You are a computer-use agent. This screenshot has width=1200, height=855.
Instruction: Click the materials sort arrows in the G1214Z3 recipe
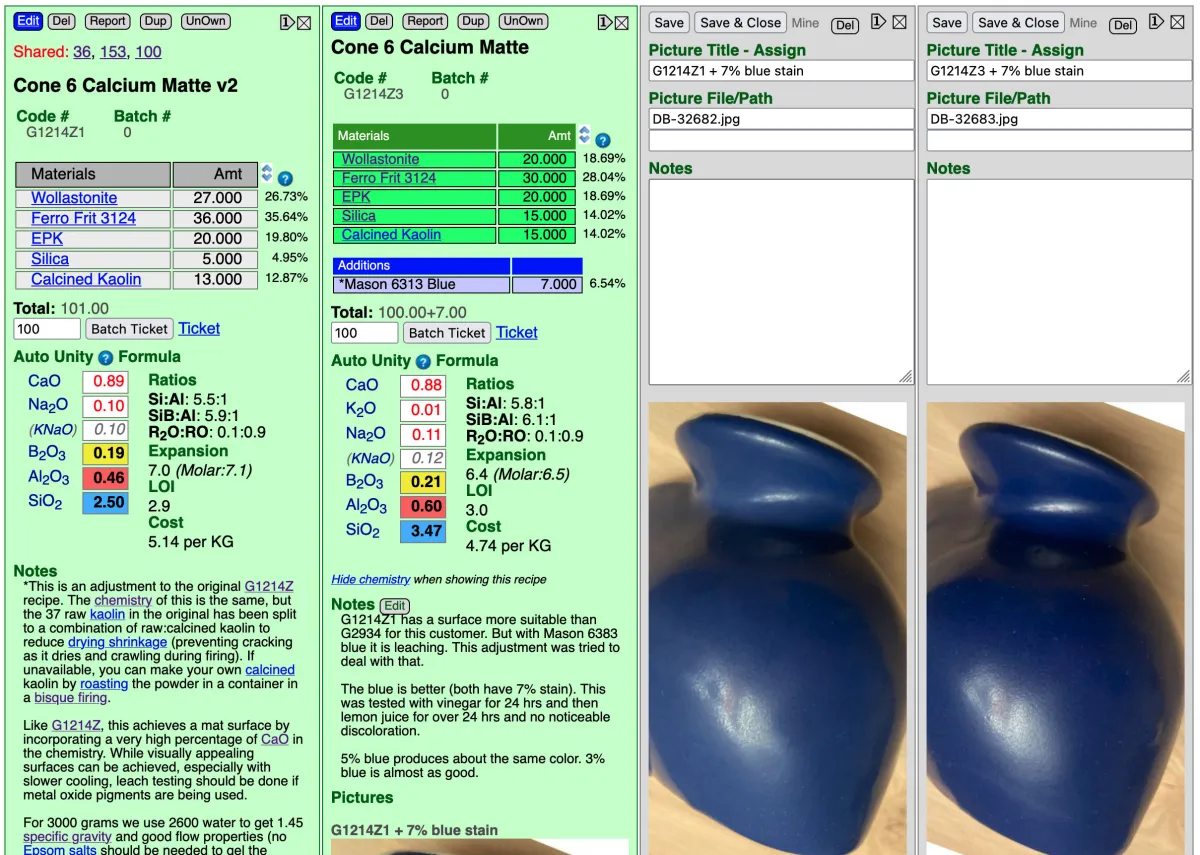pos(585,135)
